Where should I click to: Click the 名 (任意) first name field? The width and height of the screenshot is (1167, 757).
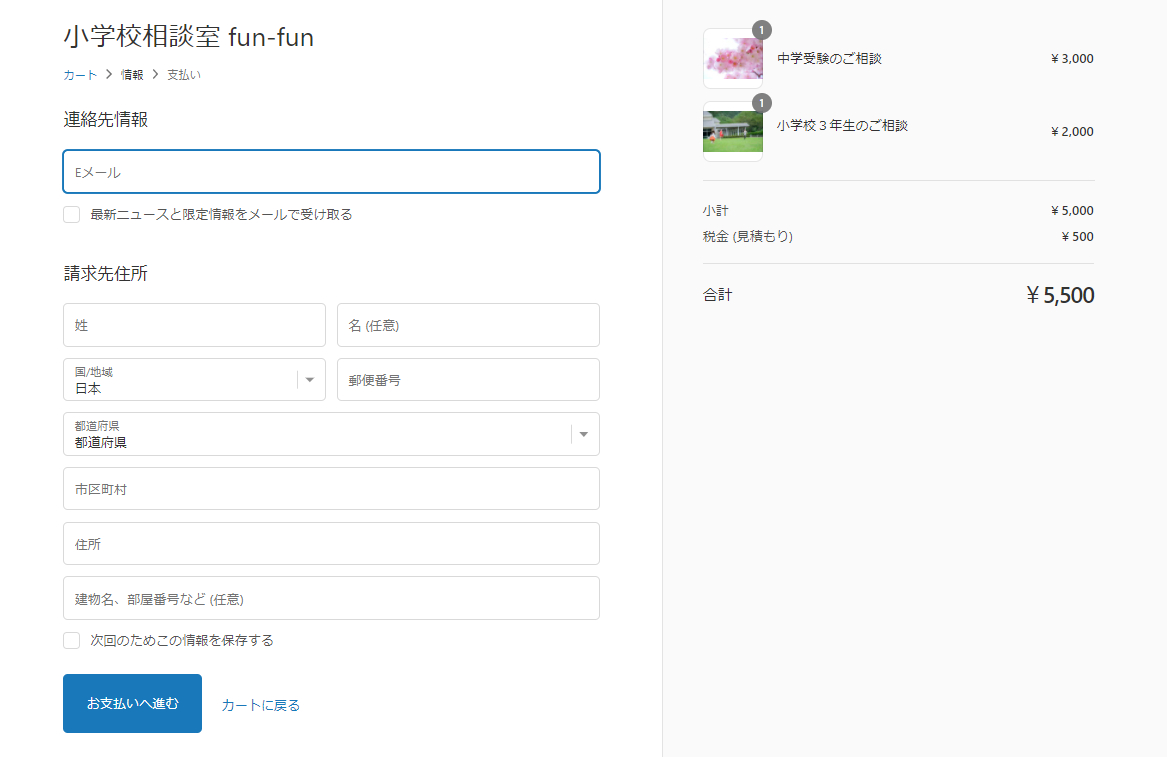468,325
